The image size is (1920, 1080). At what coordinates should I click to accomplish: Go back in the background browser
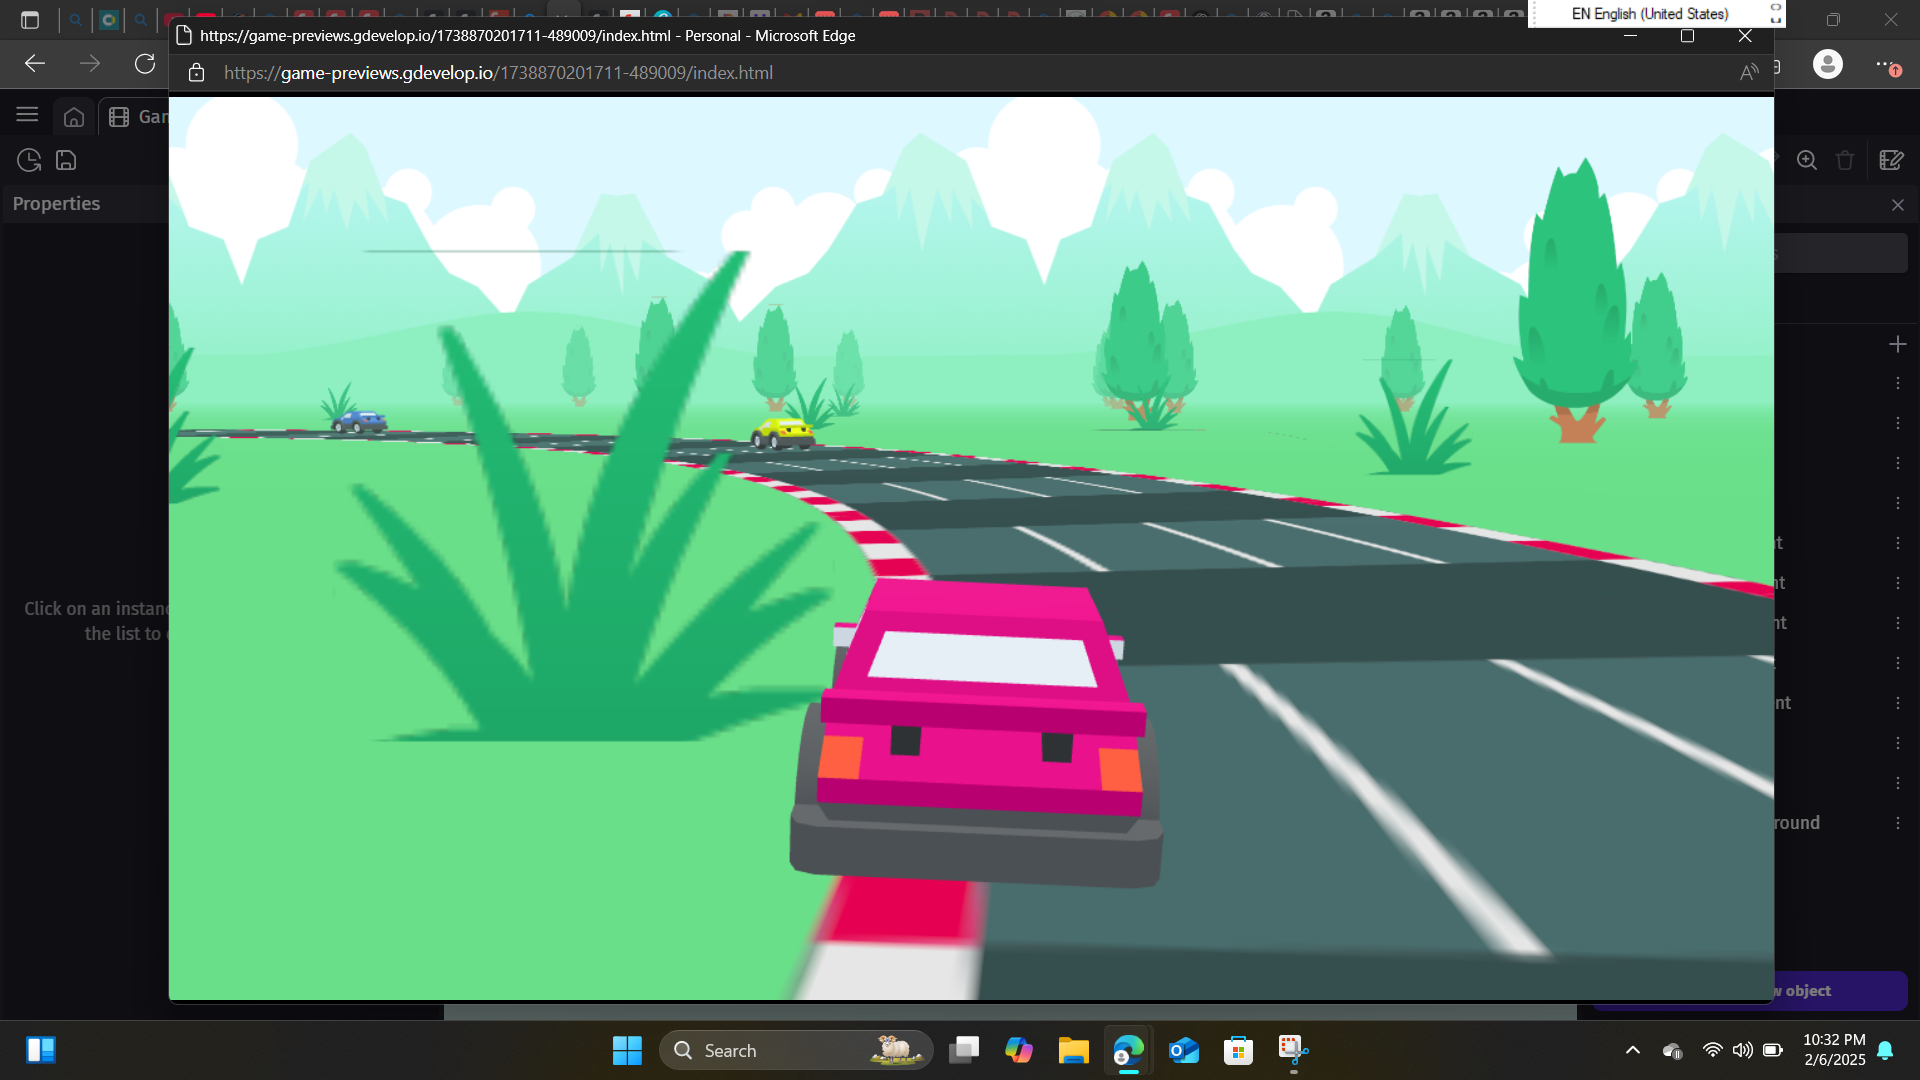coord(35,64)
